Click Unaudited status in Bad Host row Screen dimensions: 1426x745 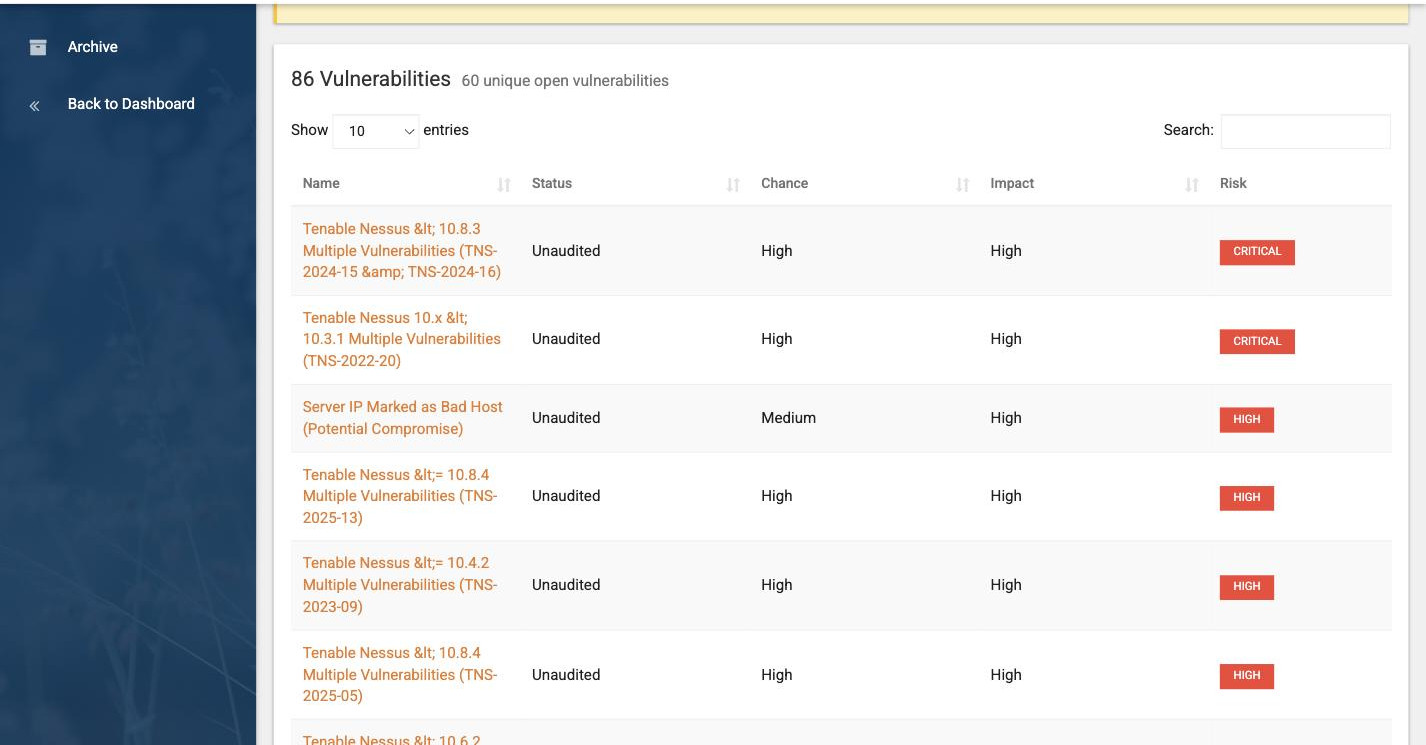tap(566, 418)
